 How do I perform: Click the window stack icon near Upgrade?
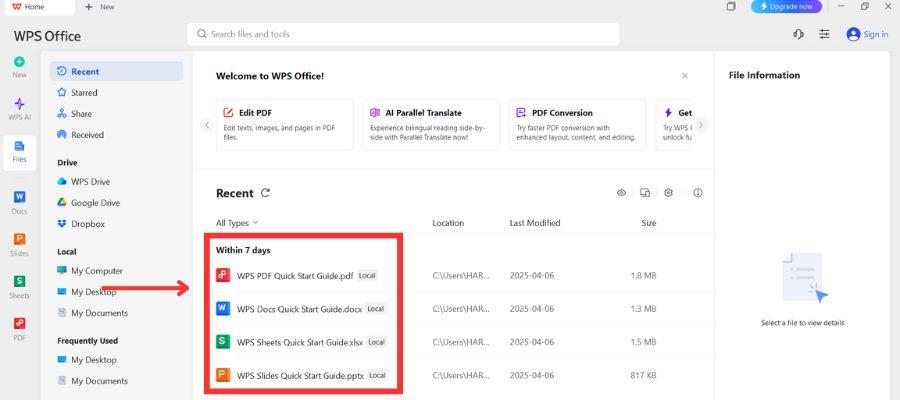click(731, 6)
